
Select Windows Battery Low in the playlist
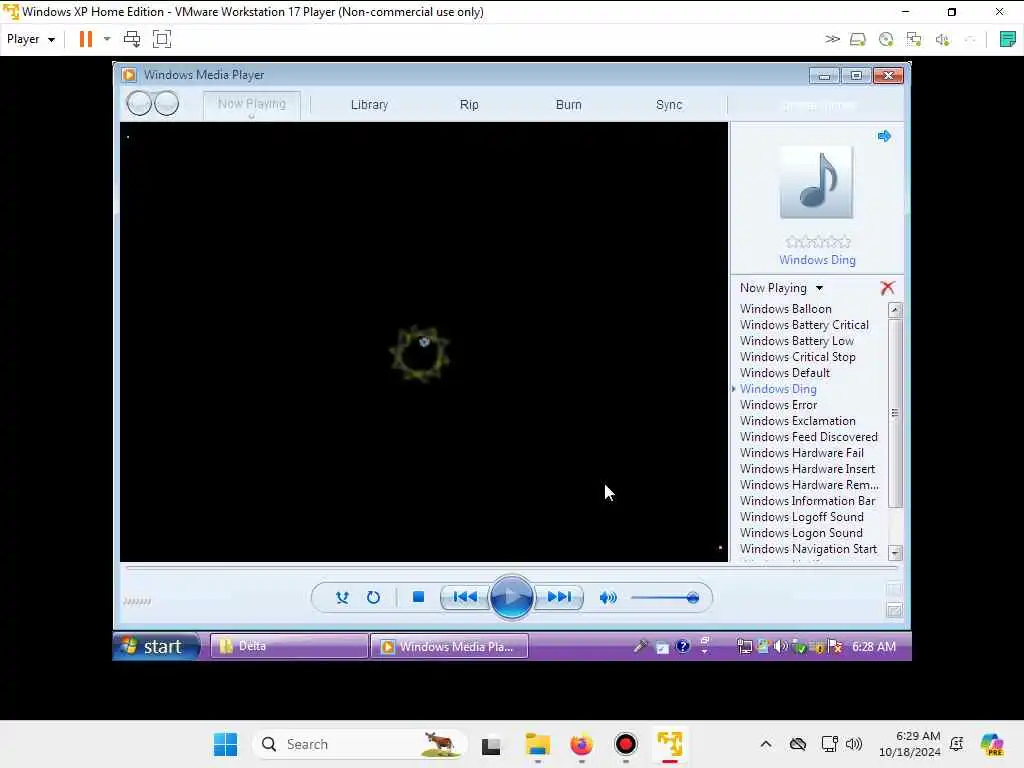pos(797,341)
